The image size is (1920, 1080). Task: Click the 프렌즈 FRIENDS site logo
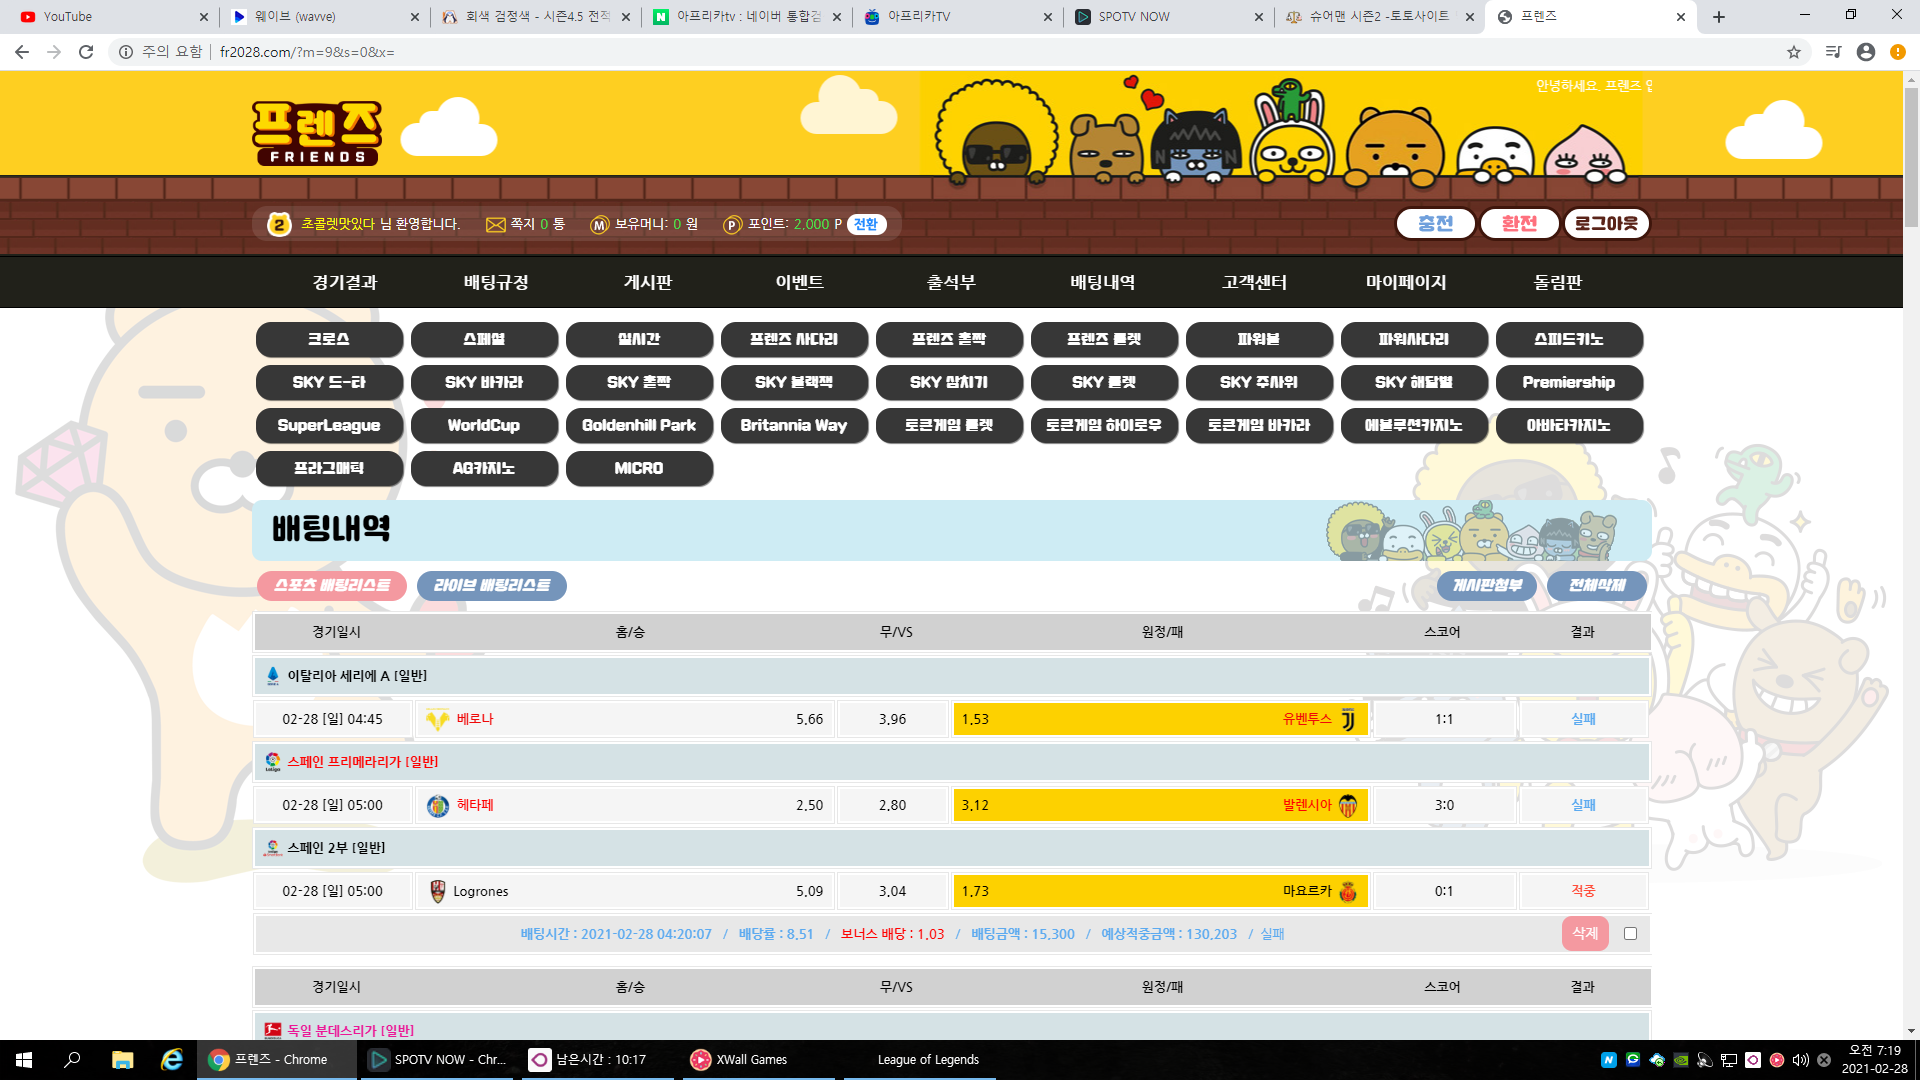316,132
